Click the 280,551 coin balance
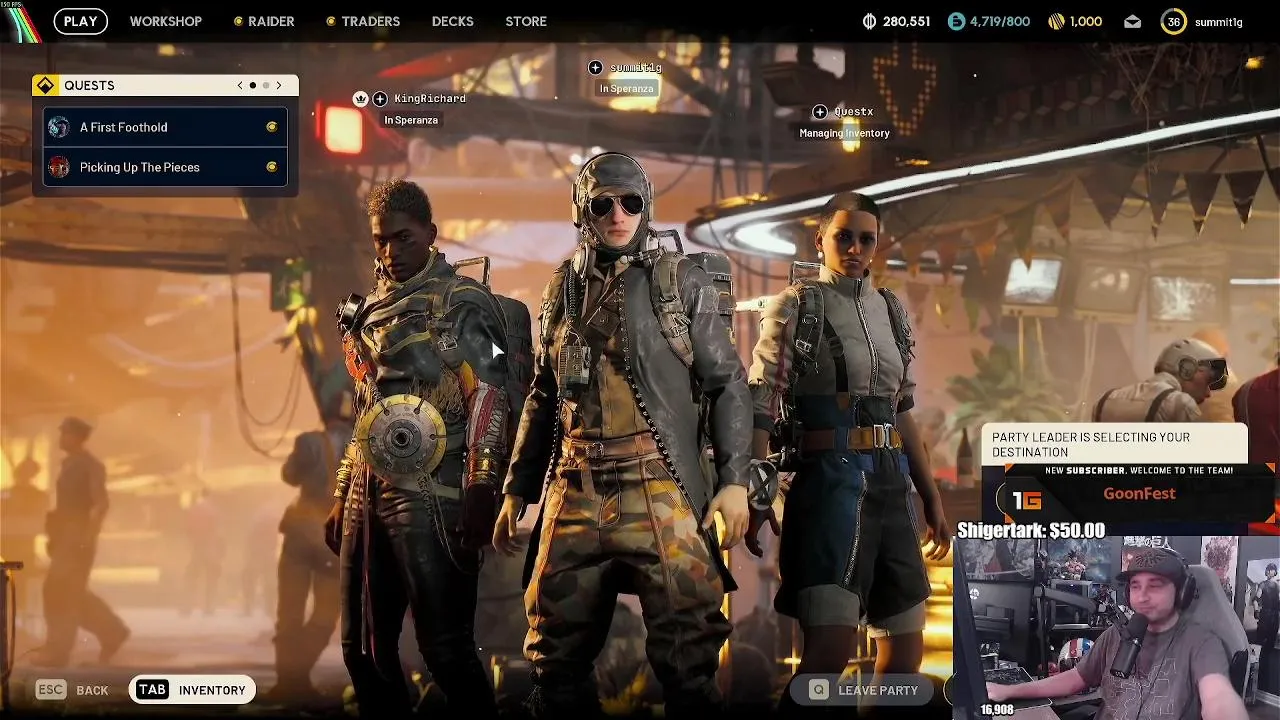This screenshot has height=720, width=1280. point(906,21)
